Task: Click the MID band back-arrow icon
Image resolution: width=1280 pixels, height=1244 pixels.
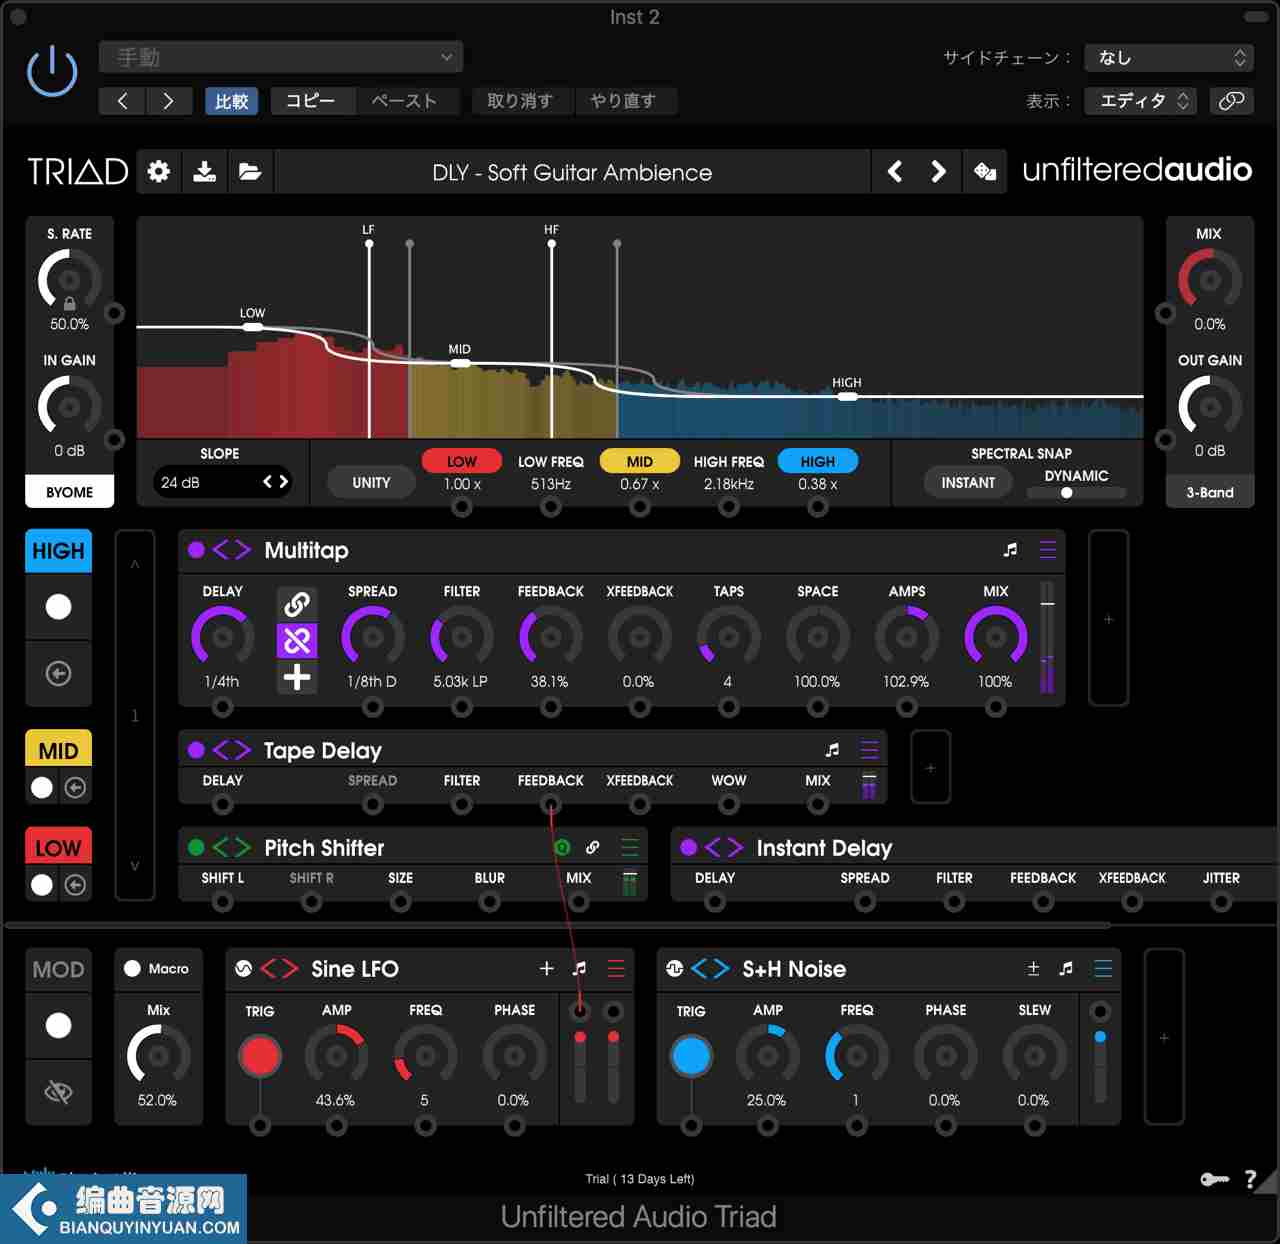Action: [x=75, y=788]
